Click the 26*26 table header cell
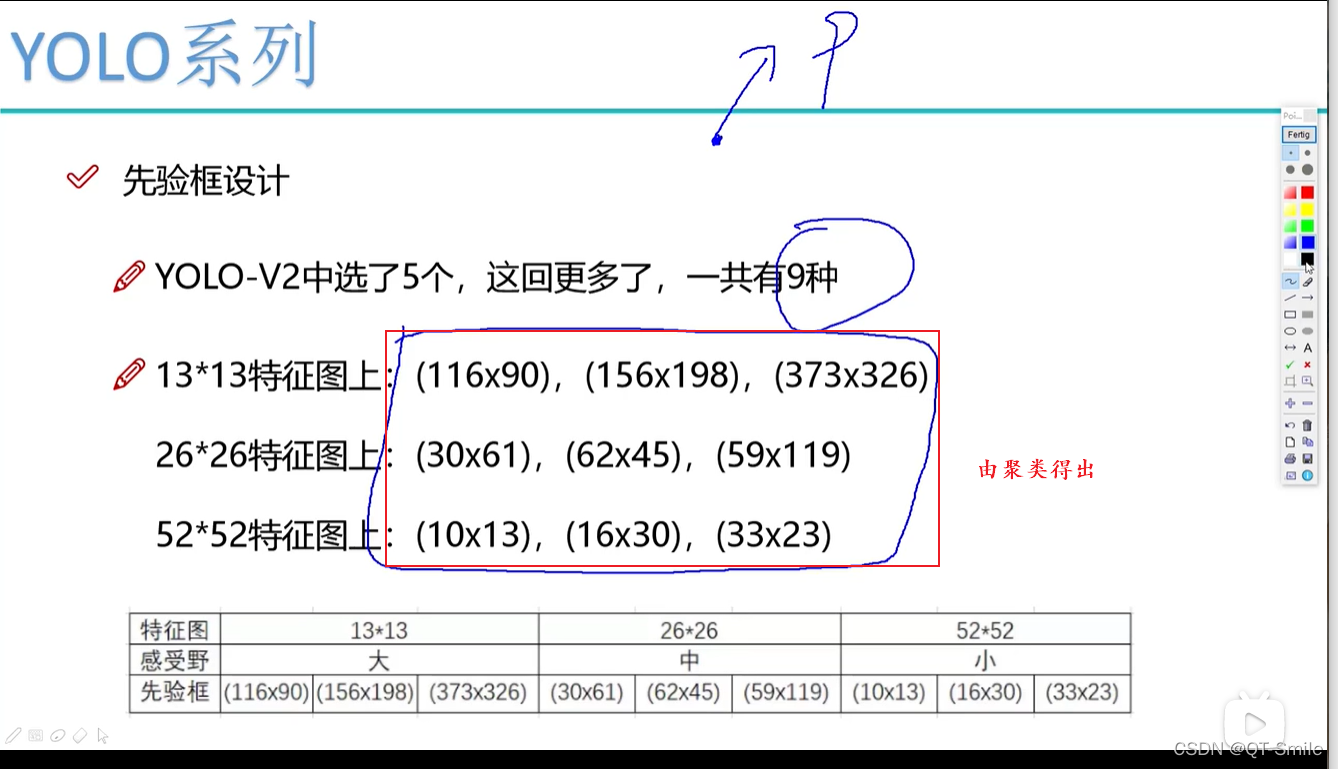Image resolution: width=1338 pixels, height=769 pixels. 689,630
